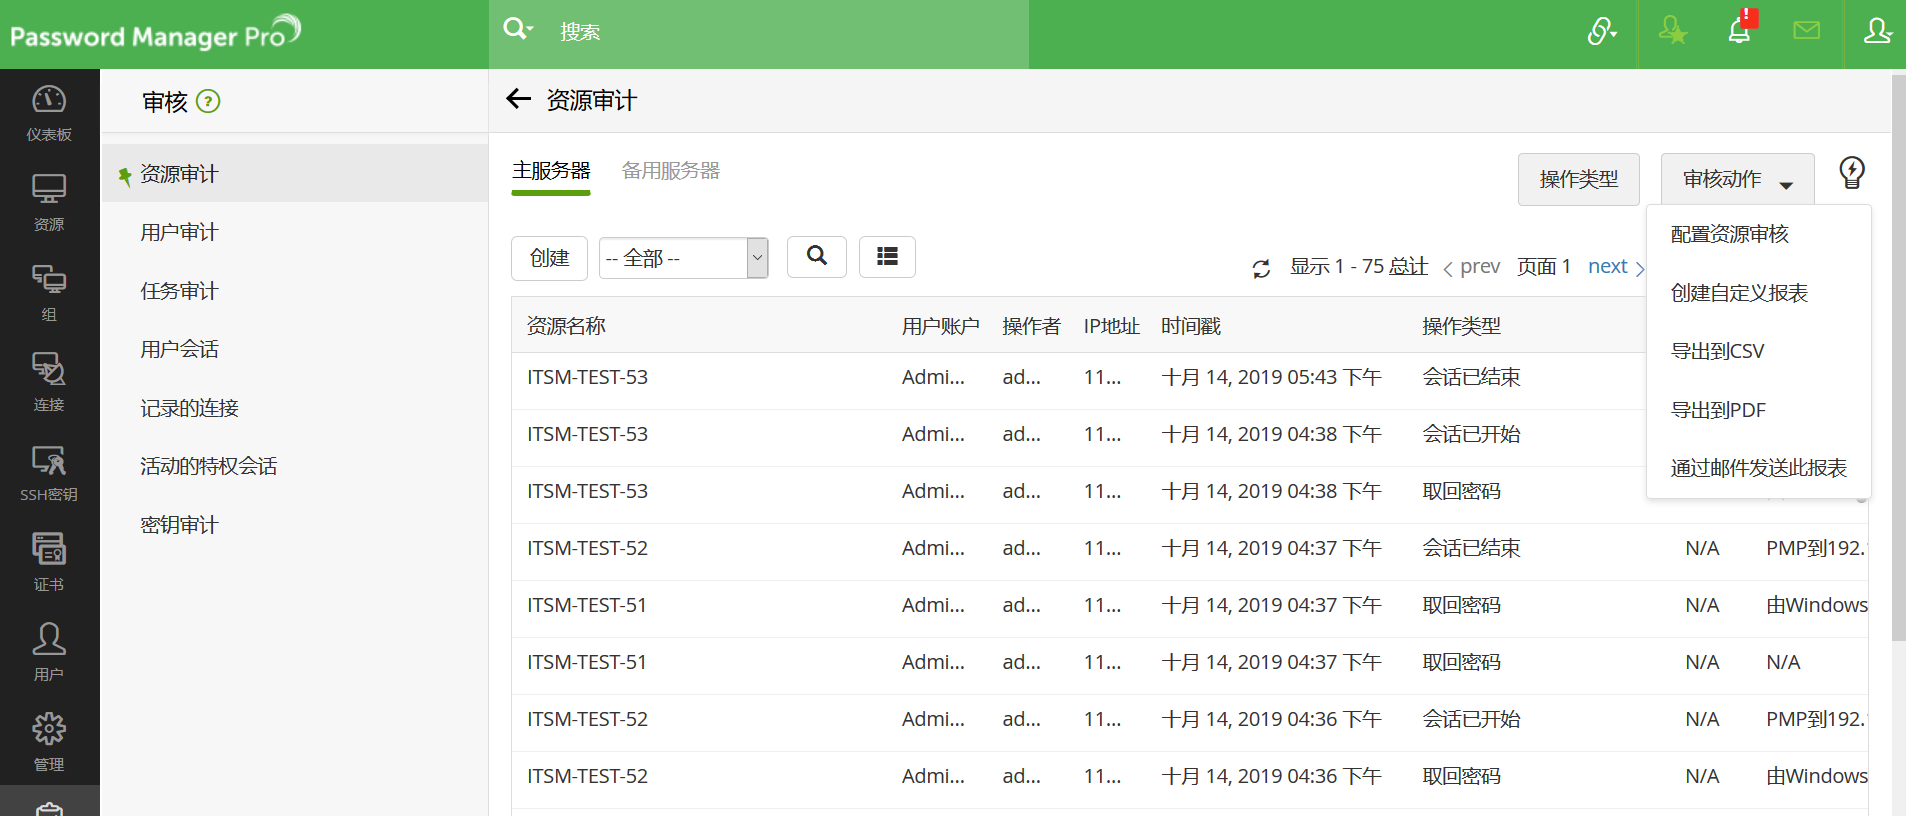Choose 导出到CSV menu entry

pyautogui.click(x=1717, y=351)
